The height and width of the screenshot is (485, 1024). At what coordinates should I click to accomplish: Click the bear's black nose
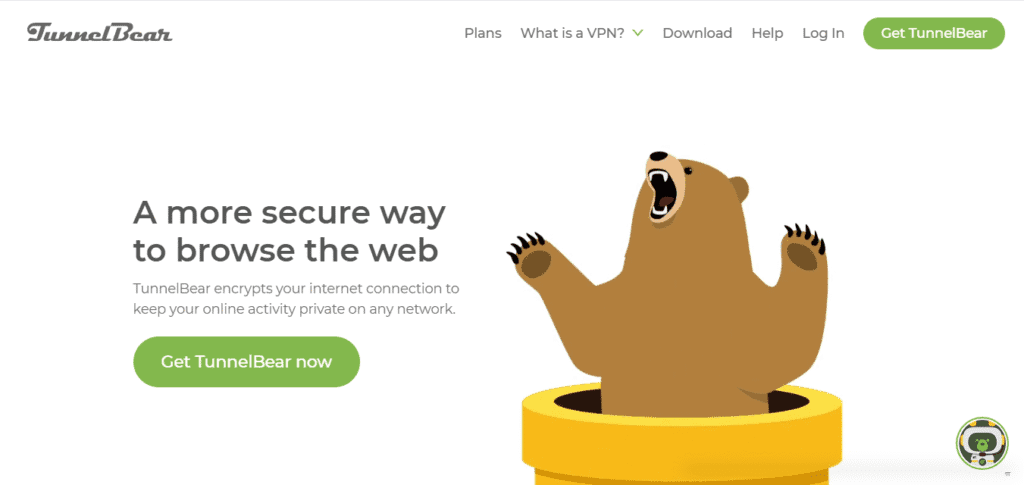[658, 157]
